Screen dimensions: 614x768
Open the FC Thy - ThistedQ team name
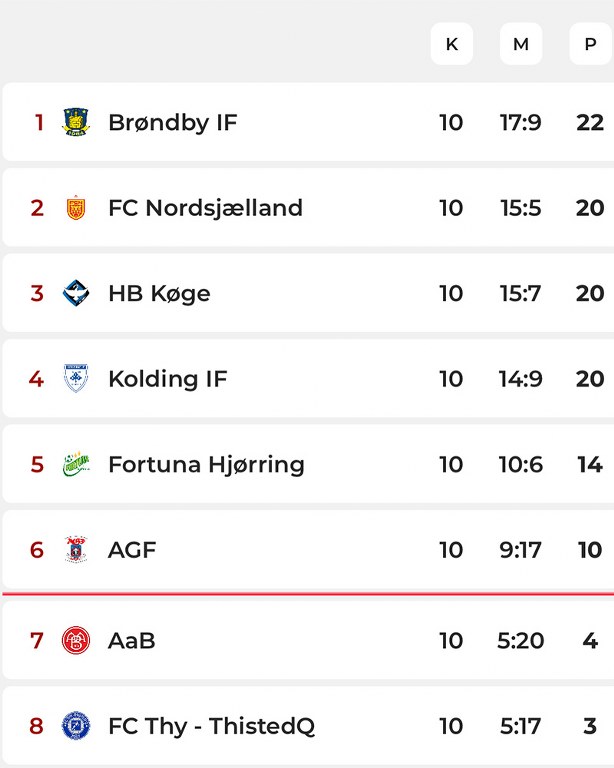pyautogui.click(x=211, y=726)
